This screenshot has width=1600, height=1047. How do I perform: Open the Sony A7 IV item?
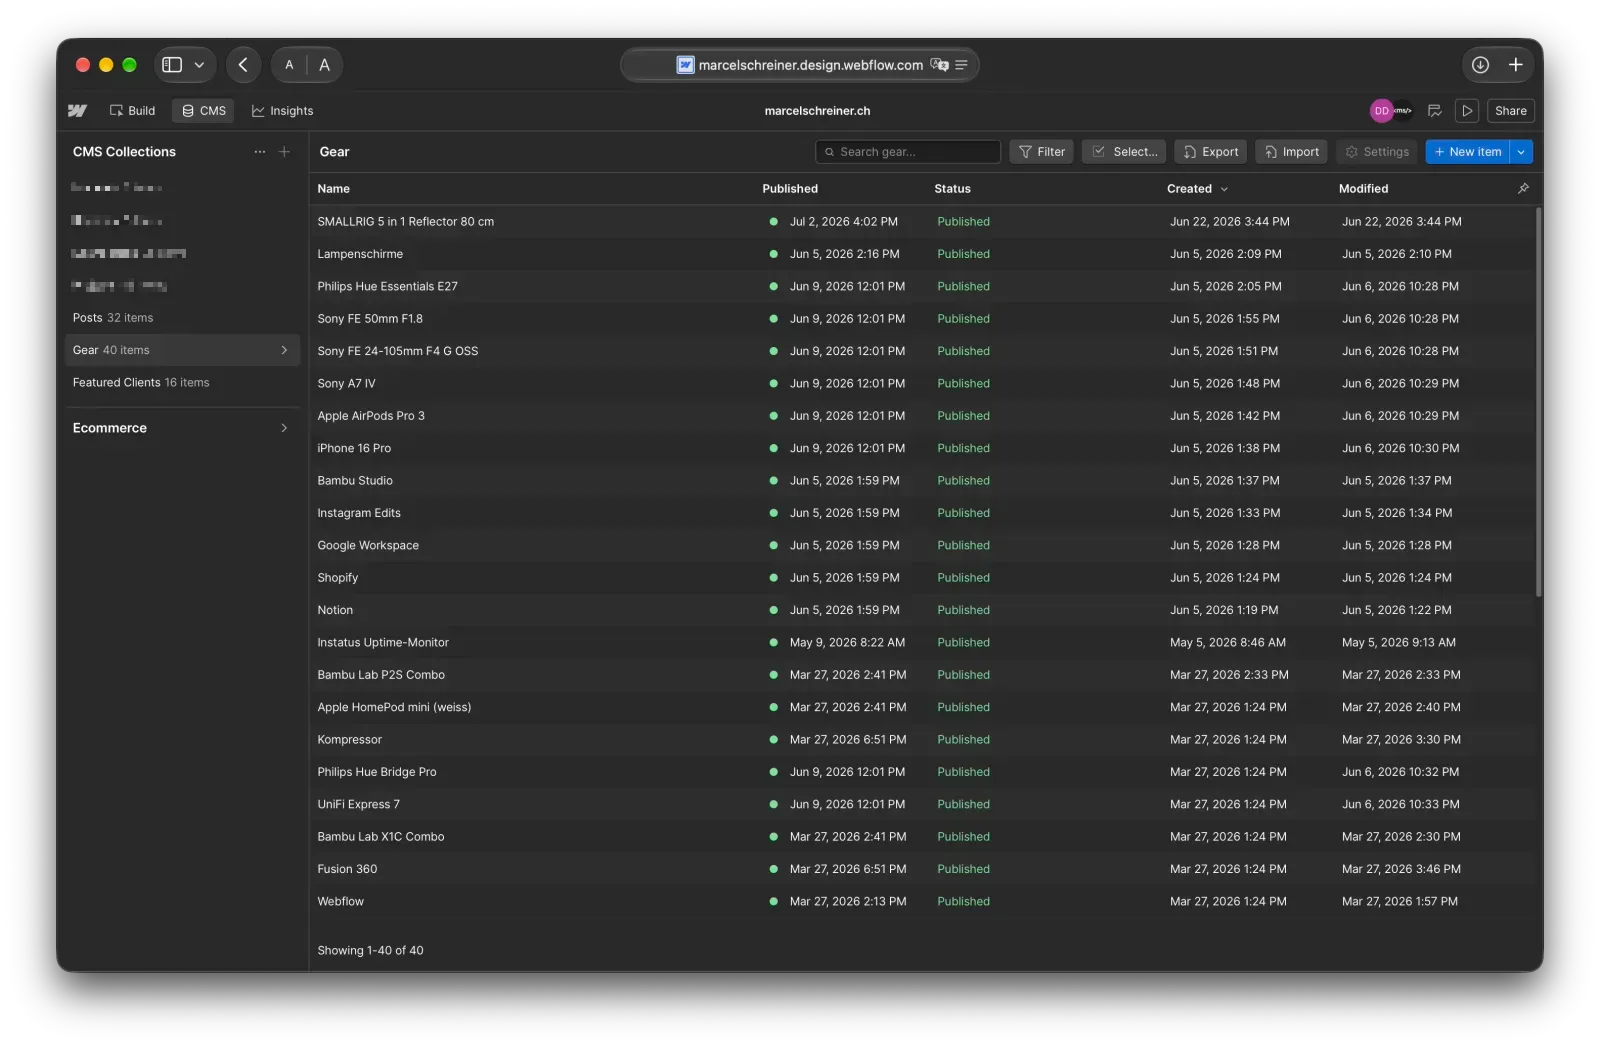(x=346, y=383)
